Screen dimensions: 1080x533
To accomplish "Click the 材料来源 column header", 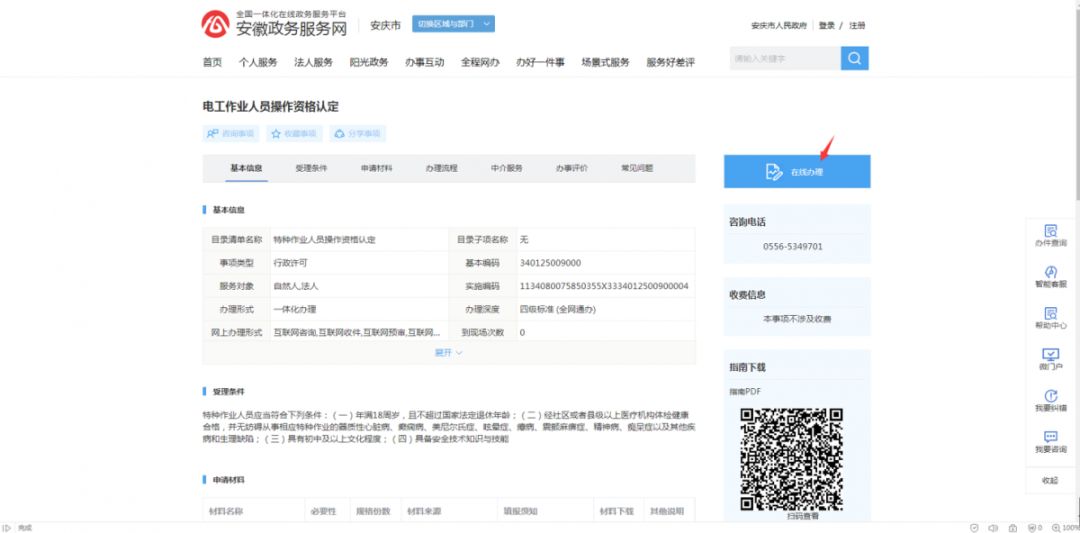I will pos(424,512).
